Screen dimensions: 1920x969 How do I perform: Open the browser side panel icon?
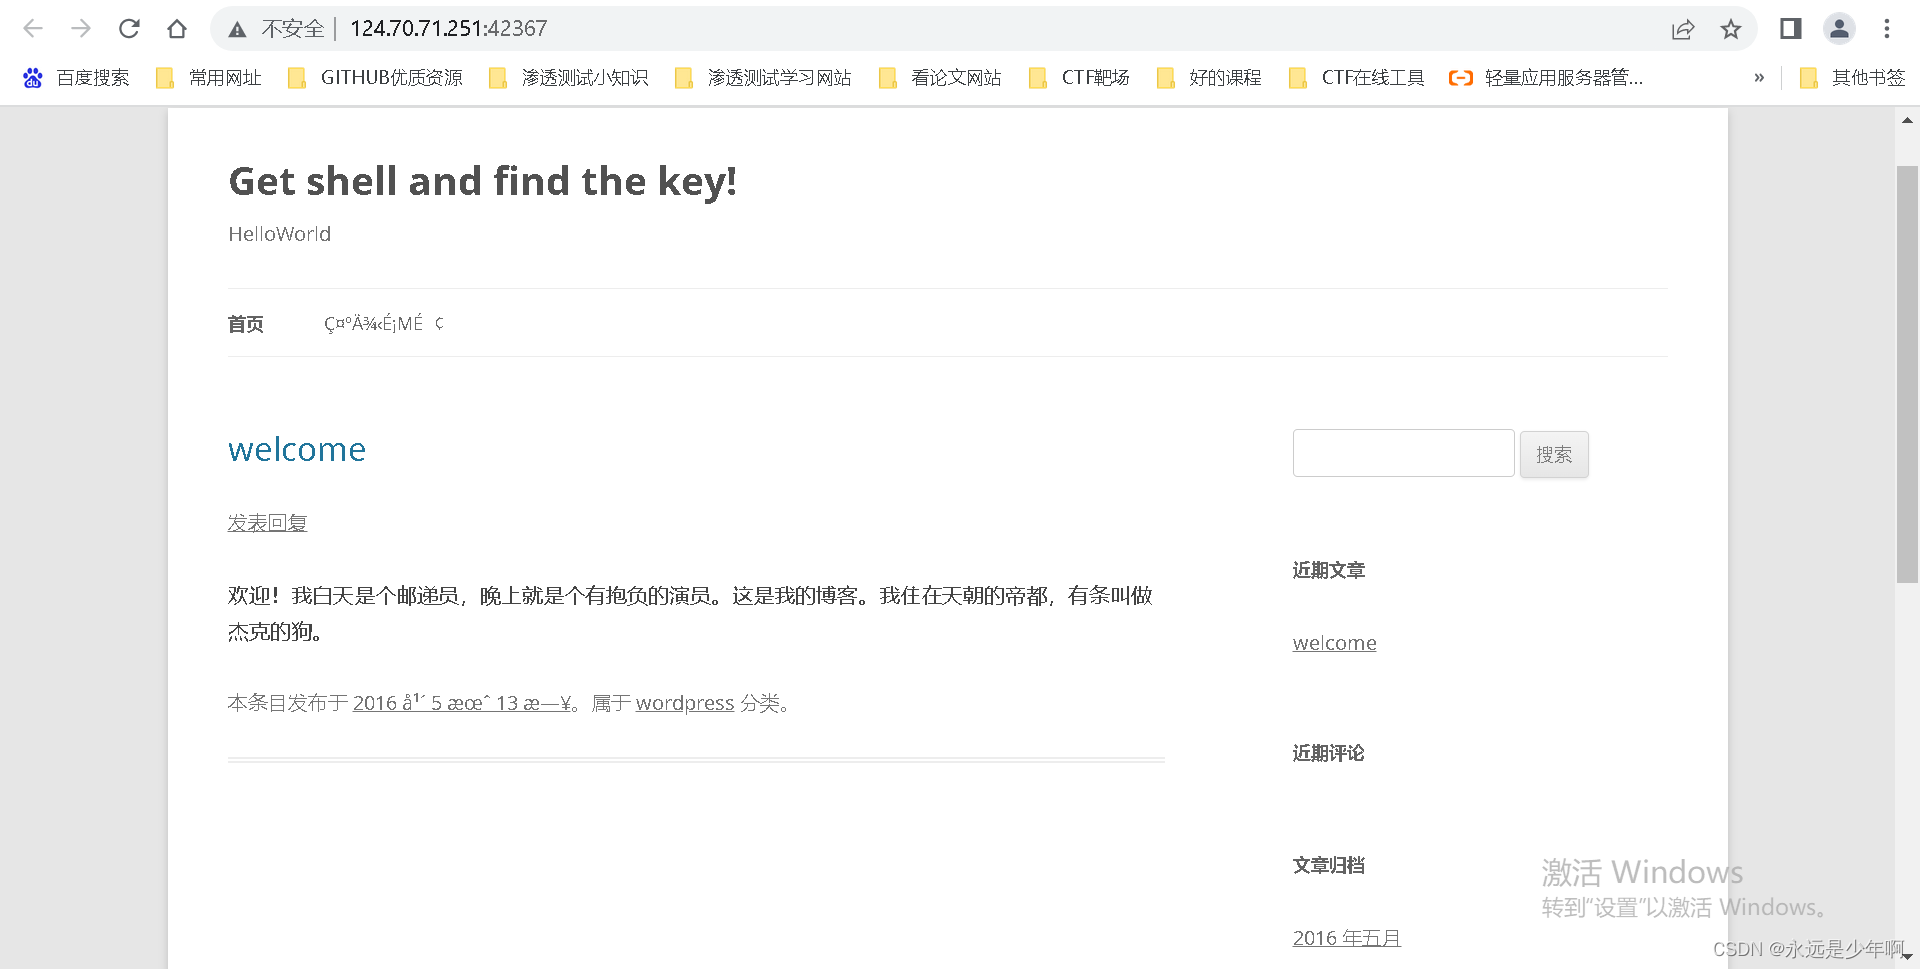point(1790,28)
